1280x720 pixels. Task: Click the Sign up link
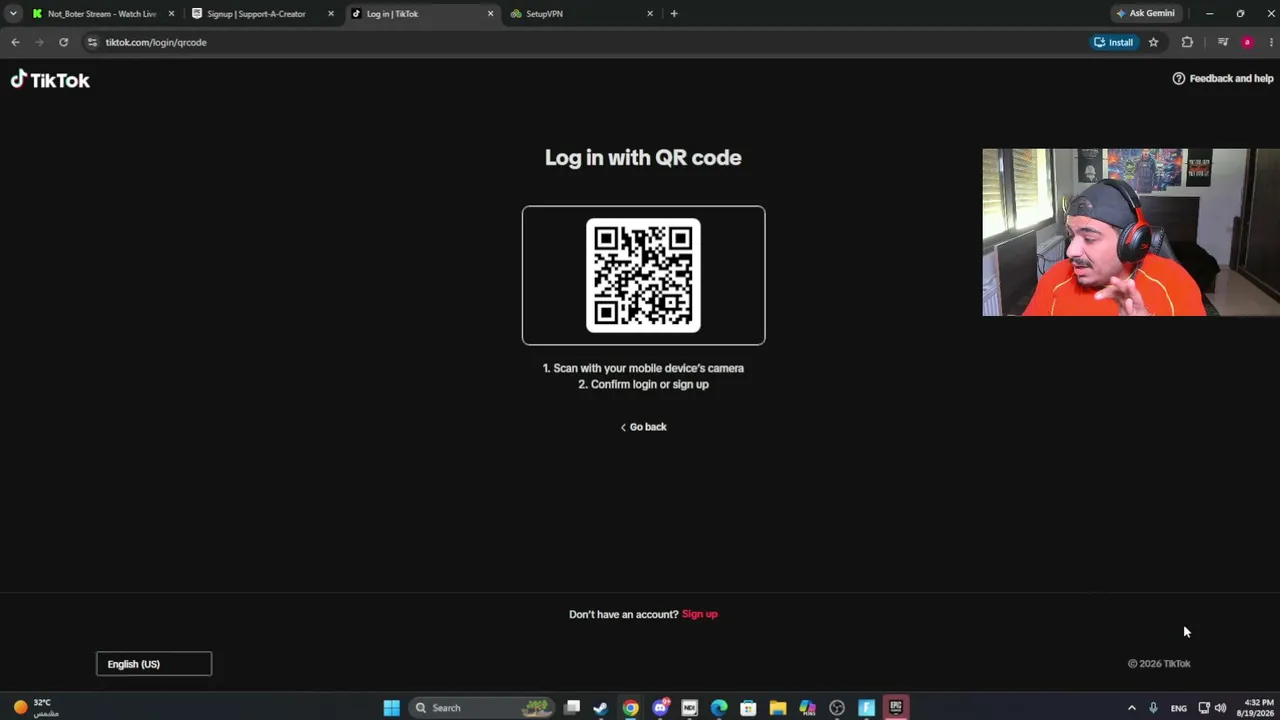click(700, 614)
